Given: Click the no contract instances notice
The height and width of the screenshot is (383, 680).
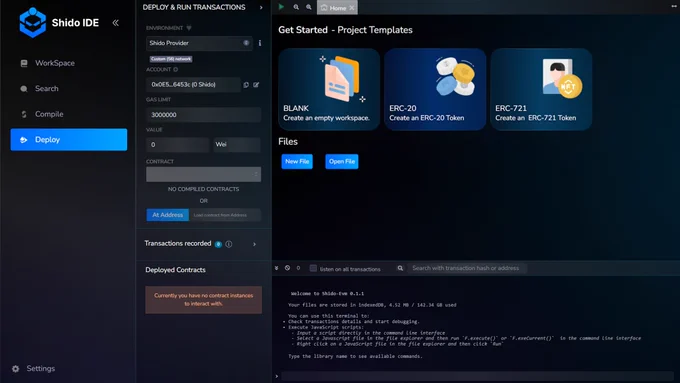Looking at the screenshot, I should (x=203, y=300).
